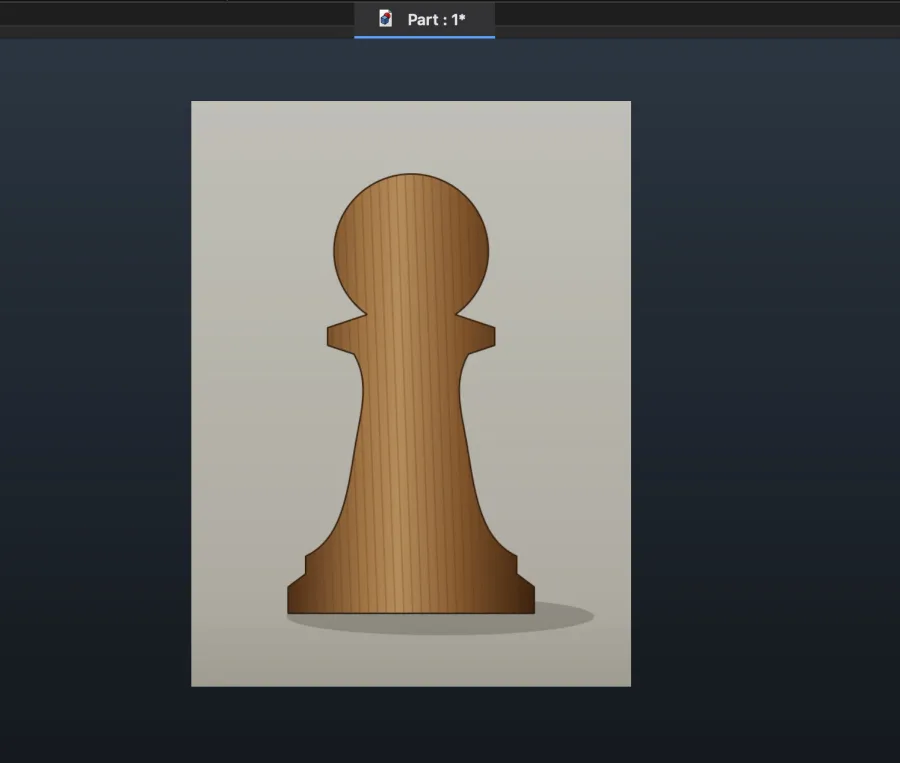Screen dimensions: 900x763
Task: Click the image plane's top-left corner
Action: click(x=192, y=102)
